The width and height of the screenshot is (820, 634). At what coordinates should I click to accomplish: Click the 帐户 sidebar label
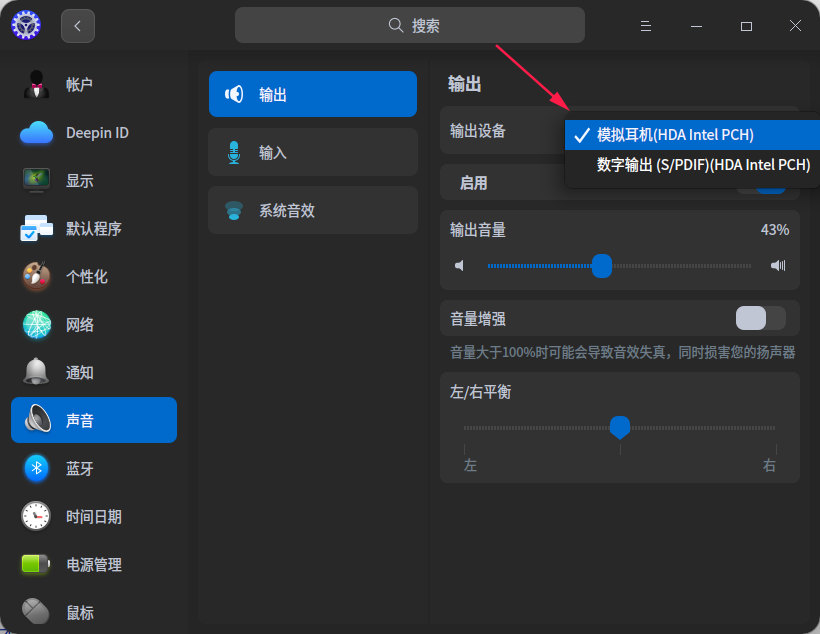[x=79, y=84]
